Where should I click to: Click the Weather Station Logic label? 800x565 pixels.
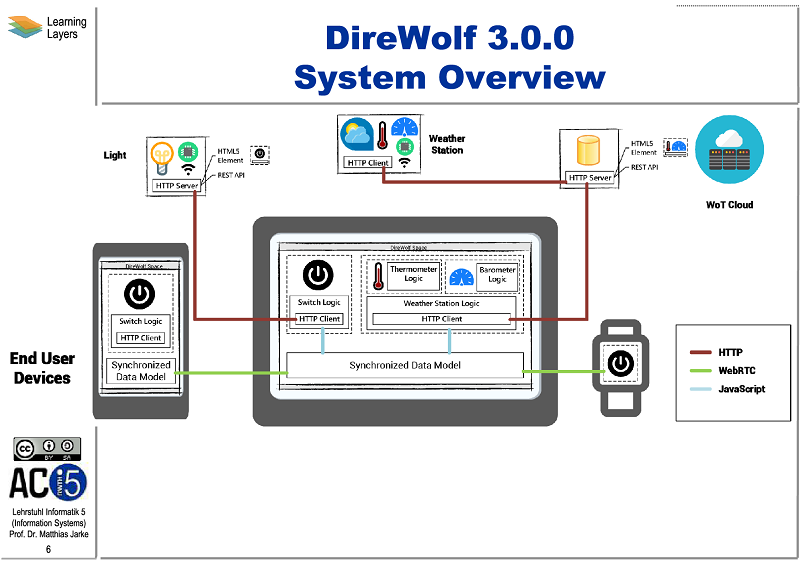pos(441,303)
